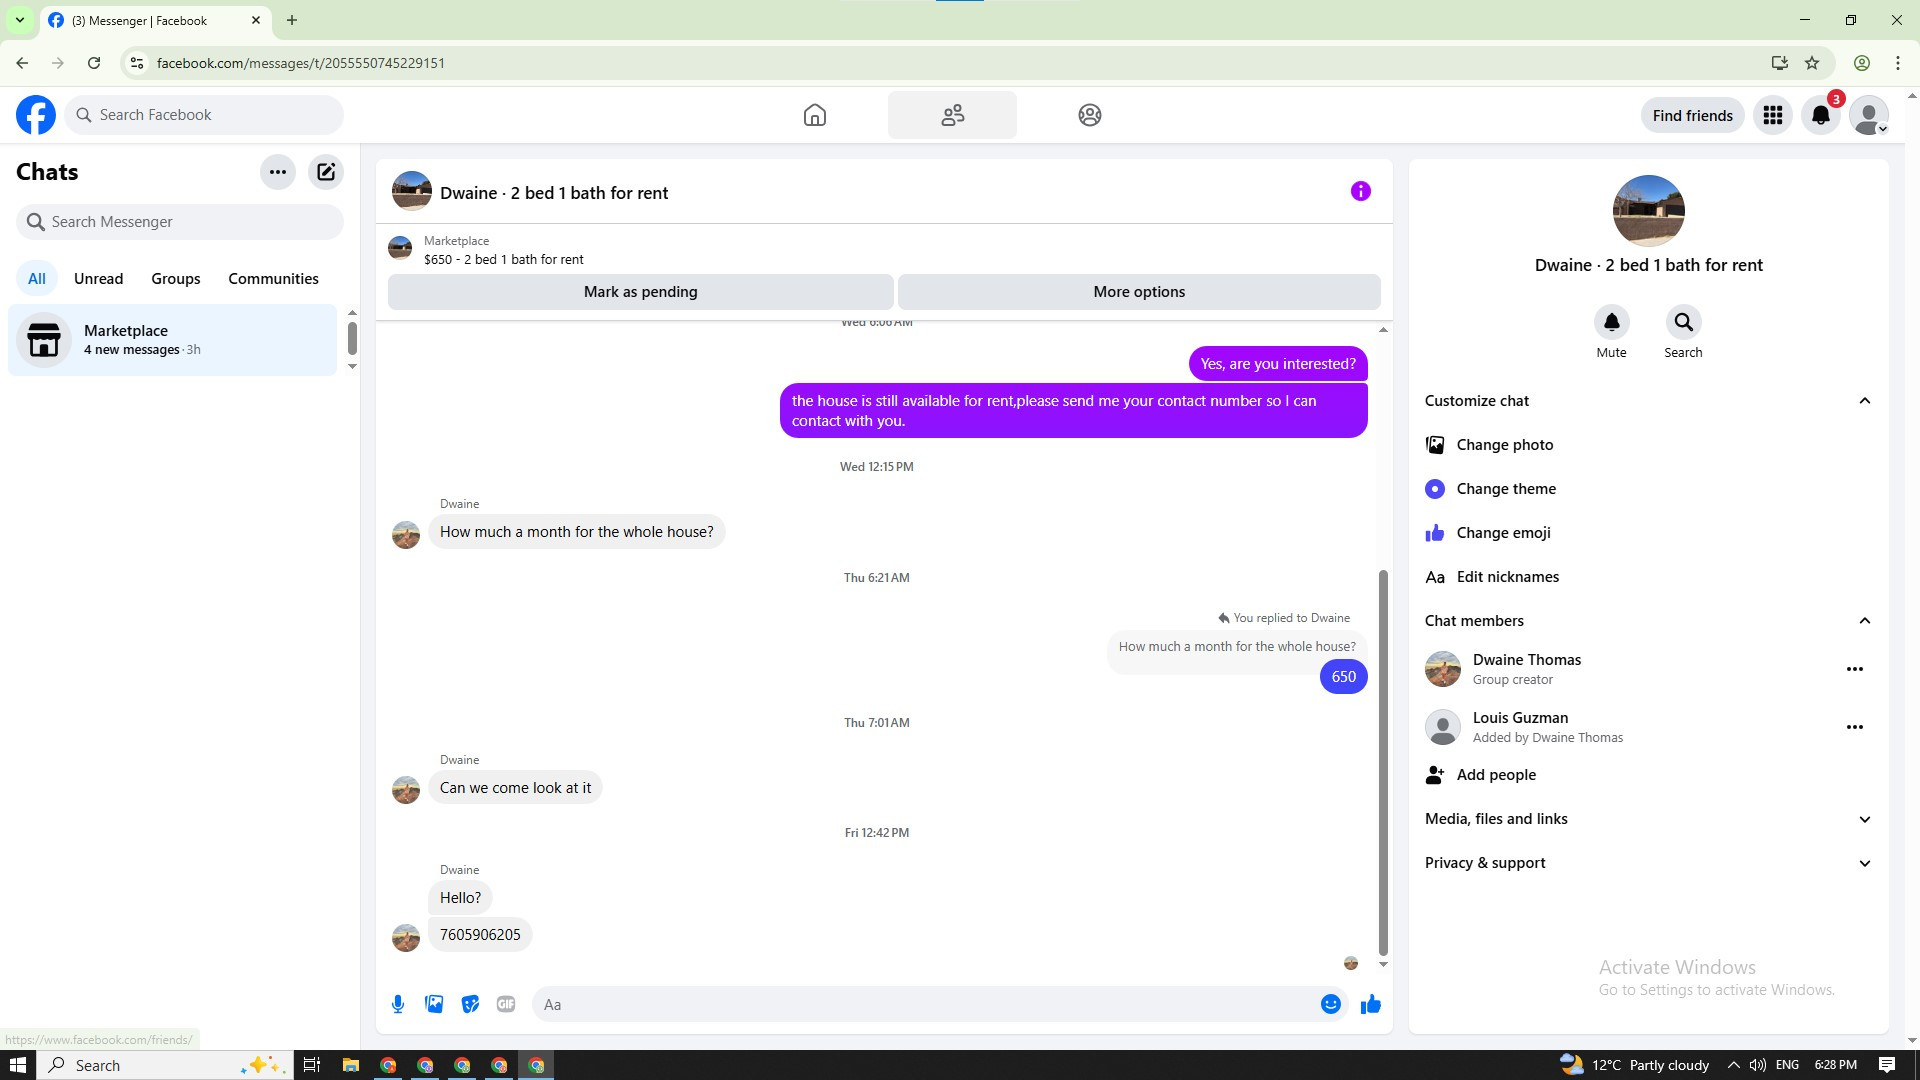This screenshot has height=1080, width=1920.
Task: Reload the page with browser refresh
Action: point(94,63)
